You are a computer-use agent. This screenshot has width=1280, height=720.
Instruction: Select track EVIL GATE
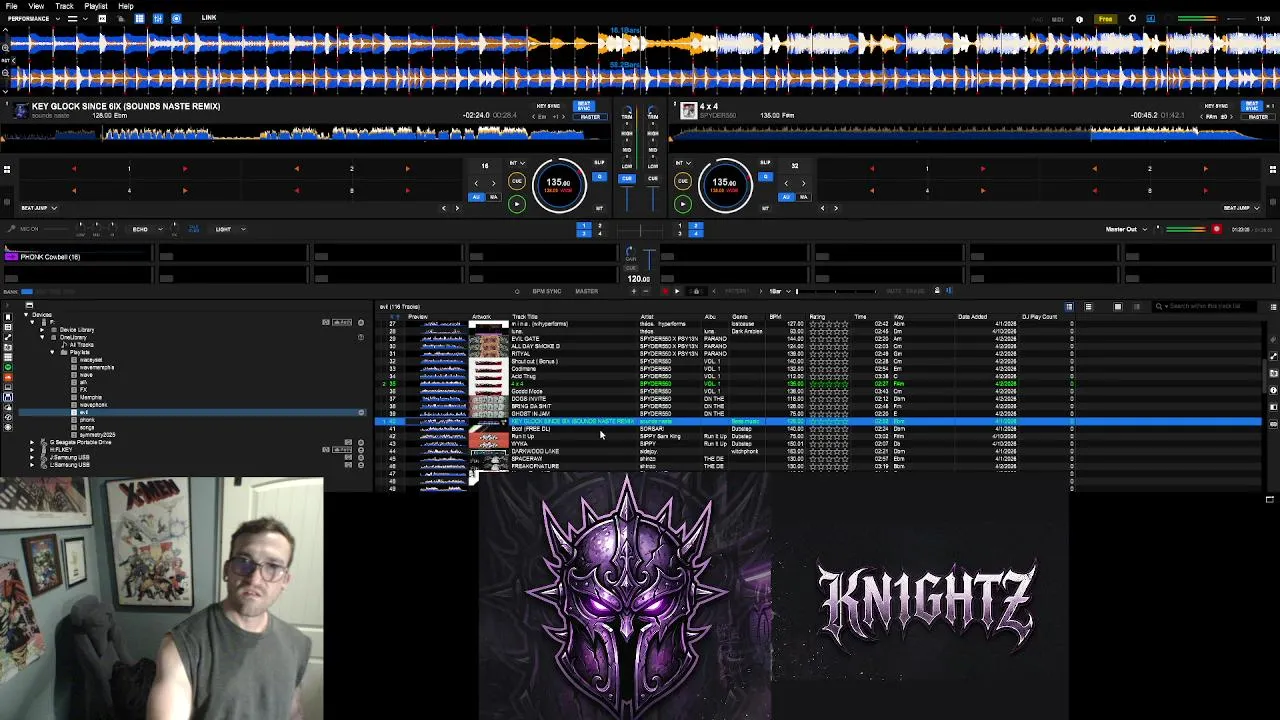point(525,339)
